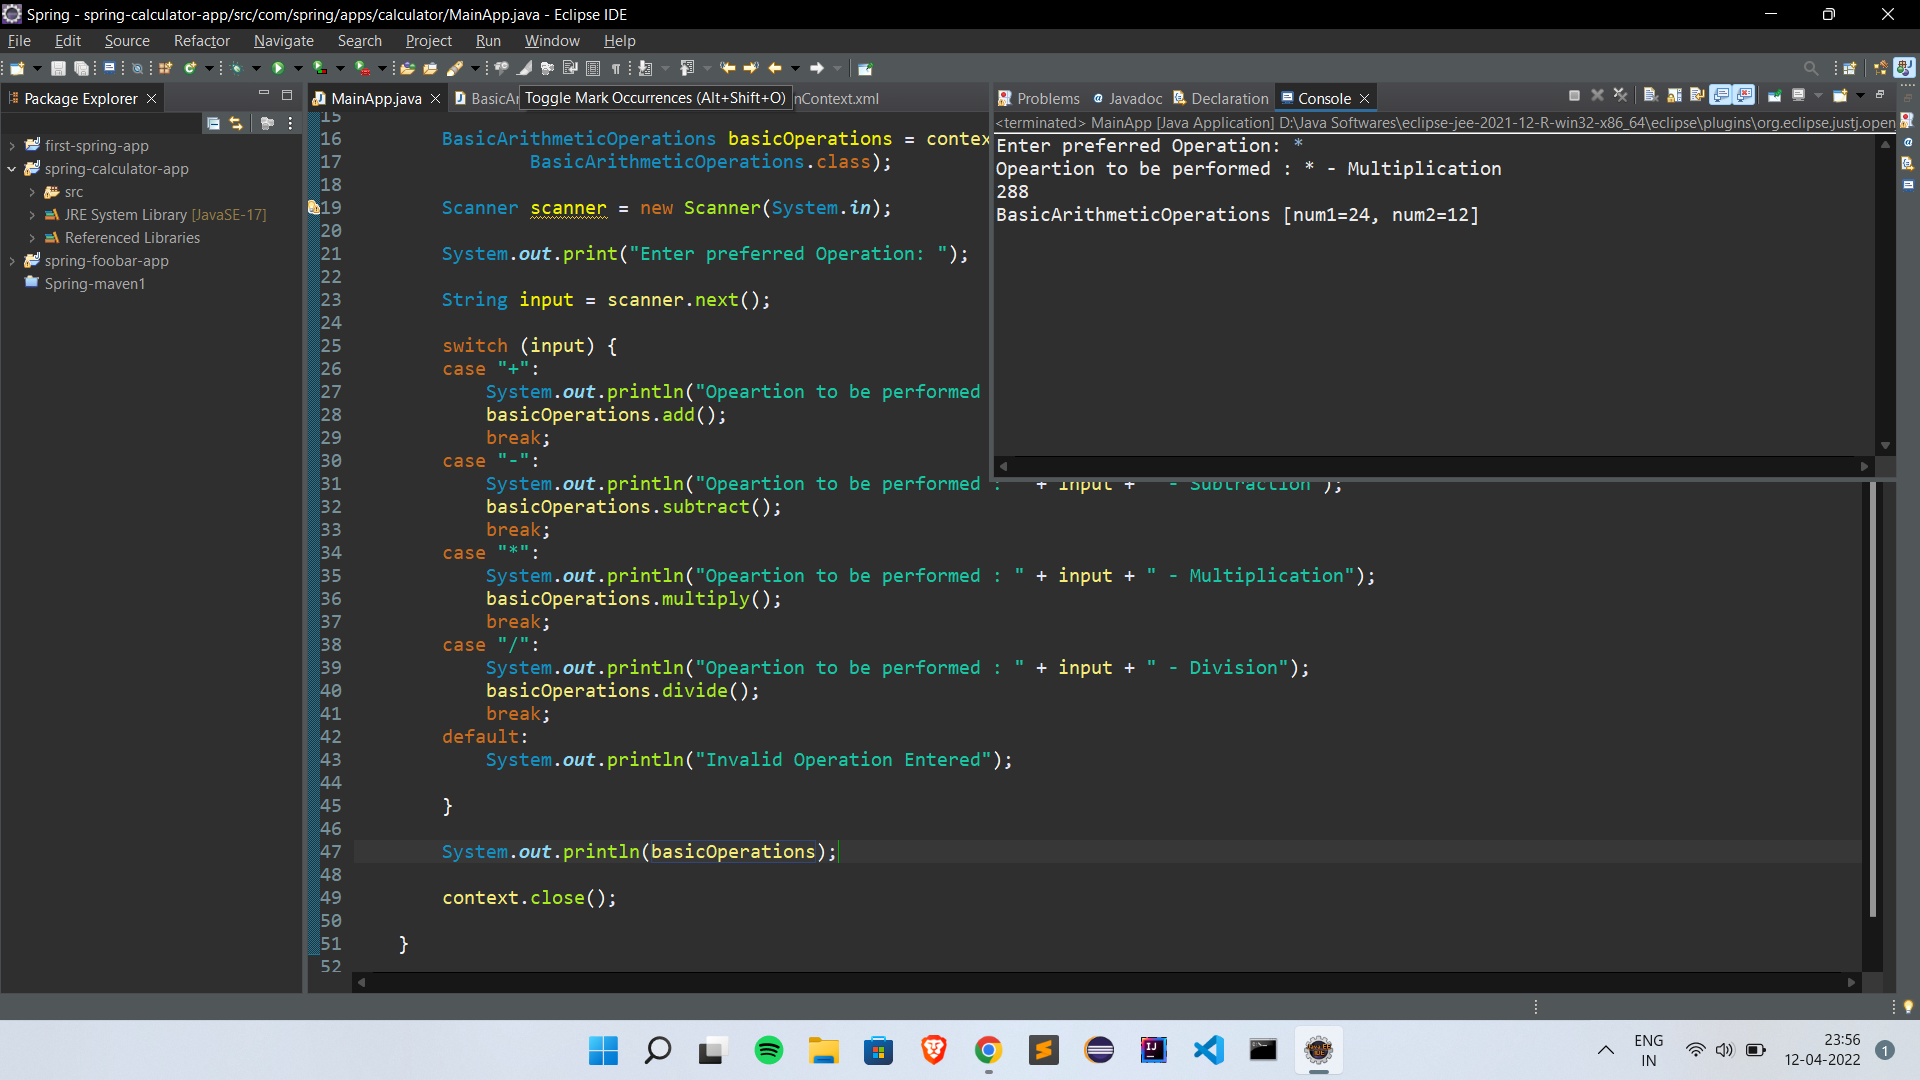Switch to the Problems tab
The width and height of the screenshot is (1920, 1080).
[x=1039, y=98]
